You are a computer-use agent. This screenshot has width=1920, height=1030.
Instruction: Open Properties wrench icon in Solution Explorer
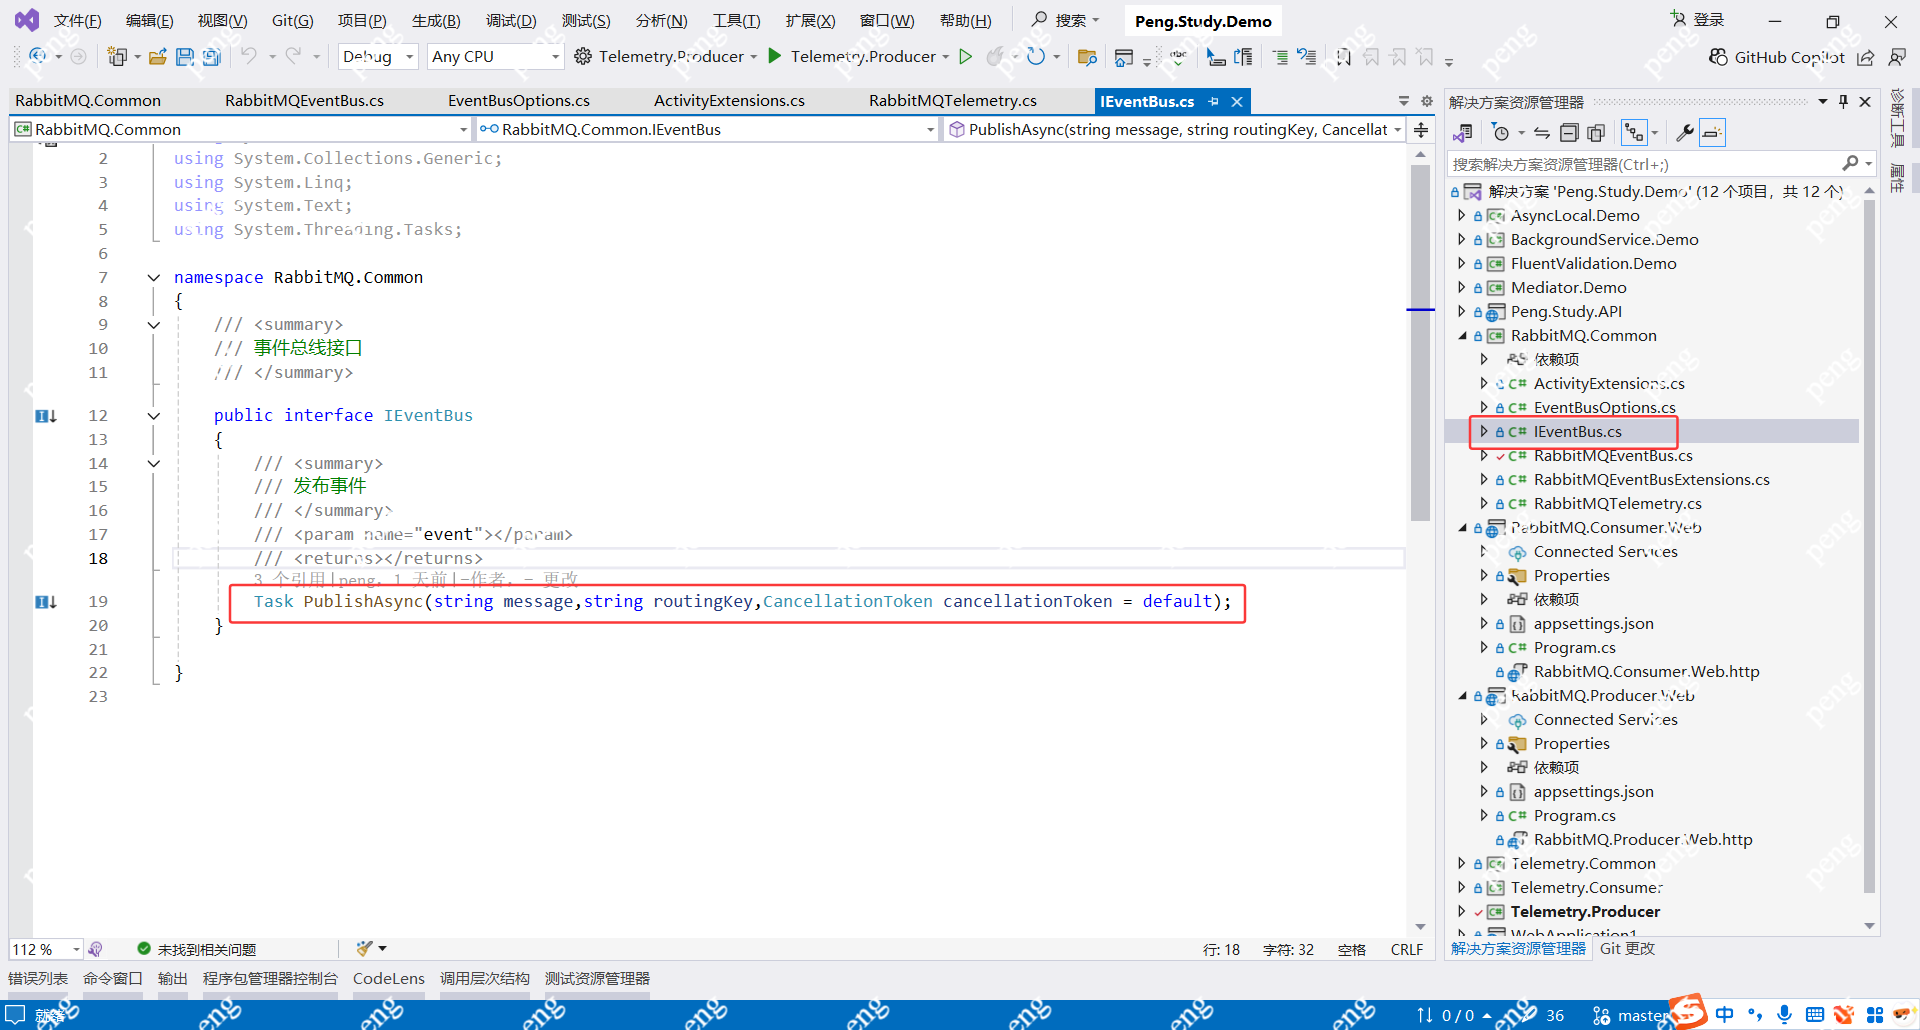click(x=1685, y=133)
